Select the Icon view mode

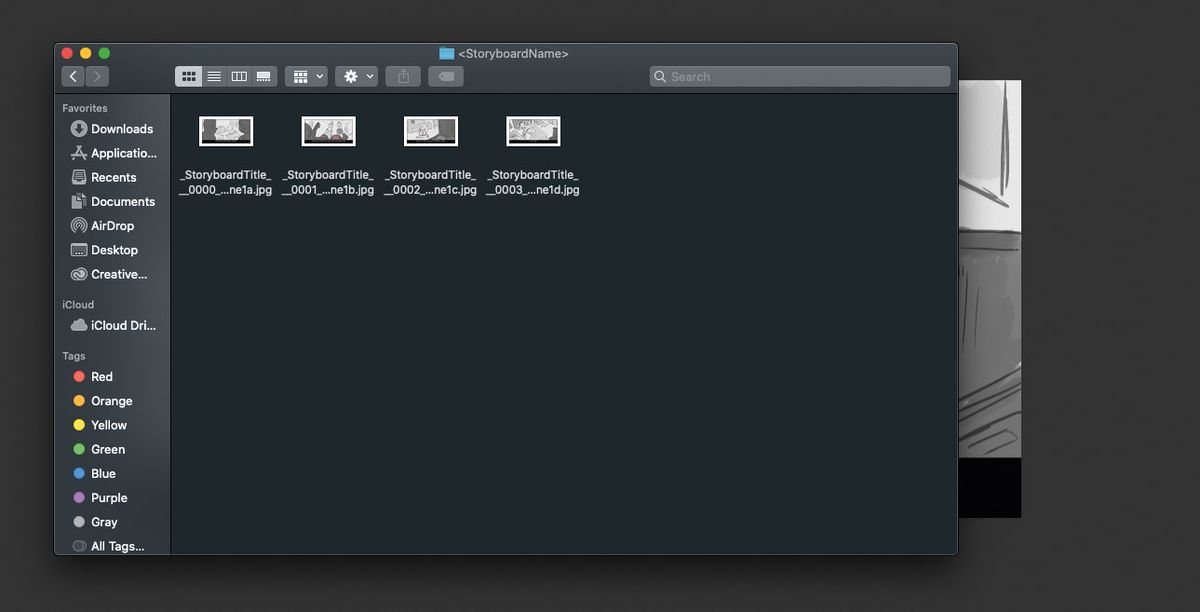188,76
